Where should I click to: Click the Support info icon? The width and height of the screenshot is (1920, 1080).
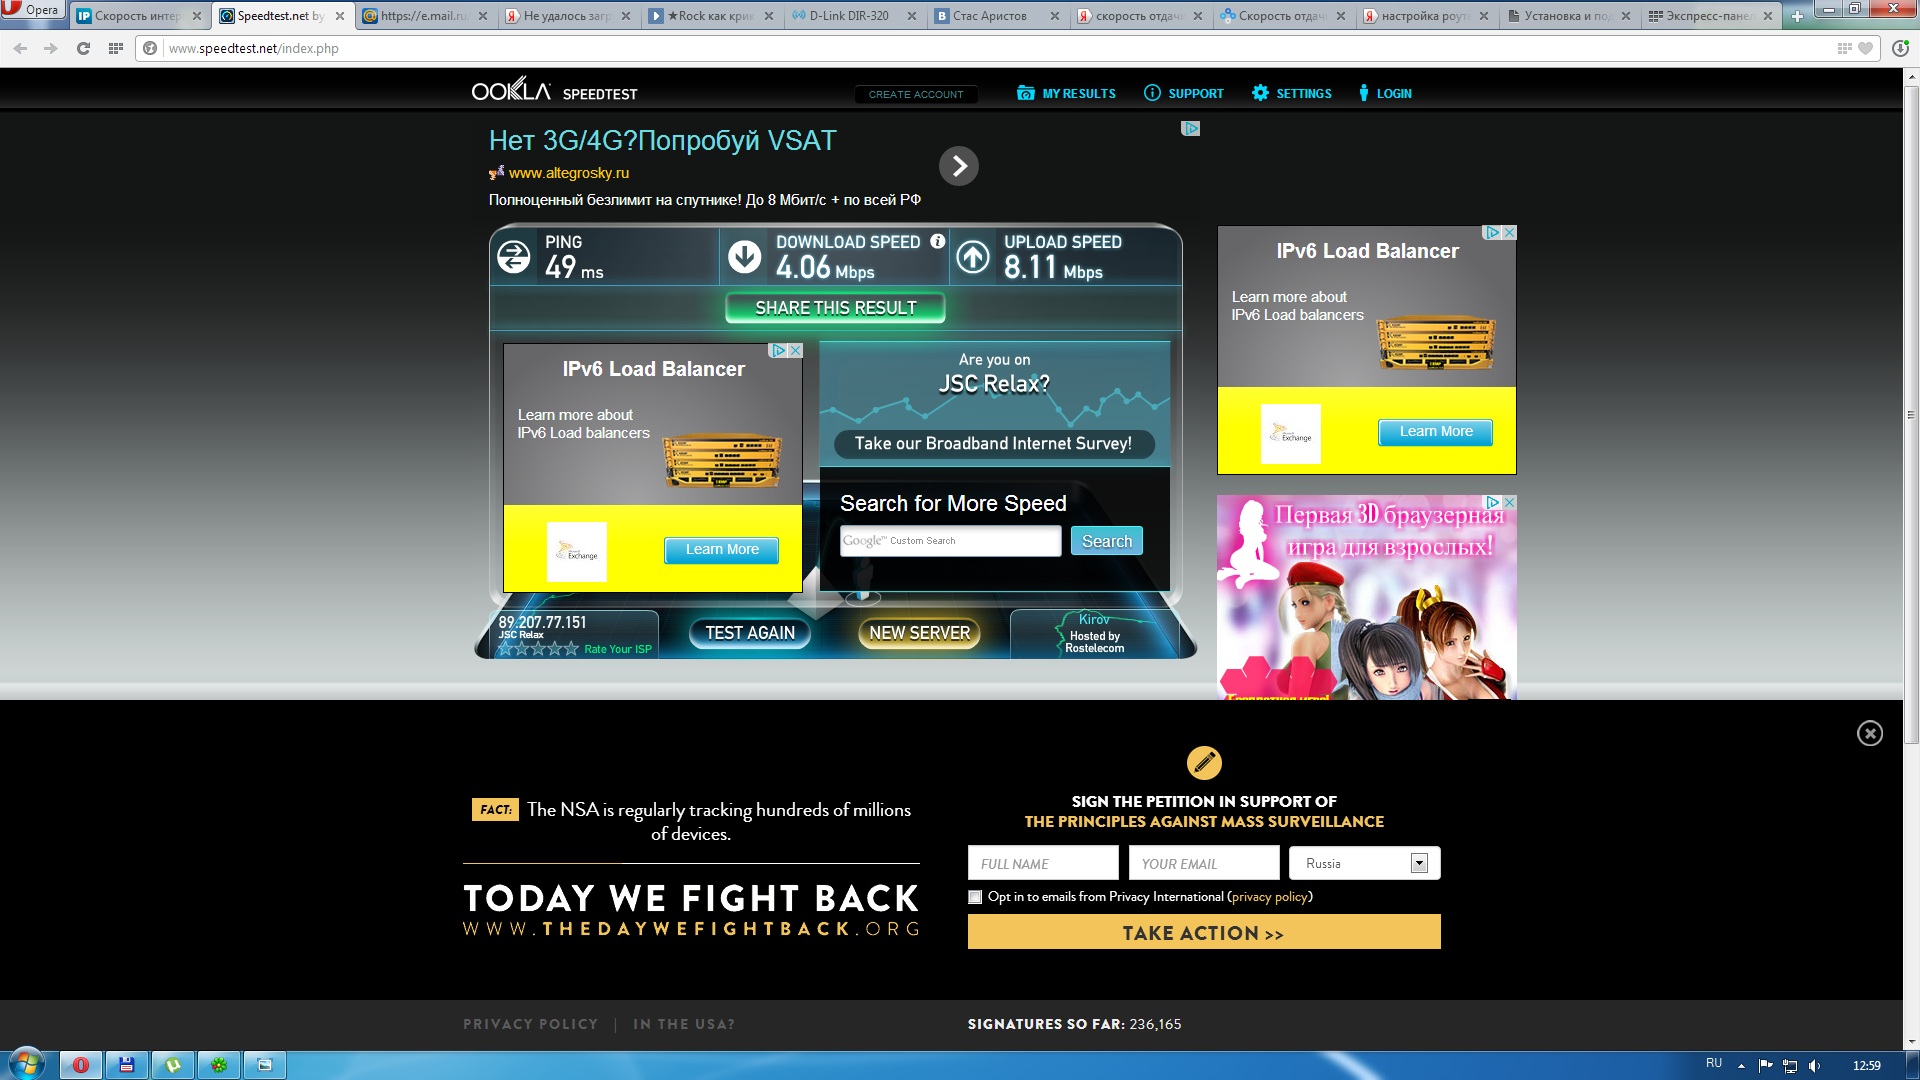tap(1152, 93)
